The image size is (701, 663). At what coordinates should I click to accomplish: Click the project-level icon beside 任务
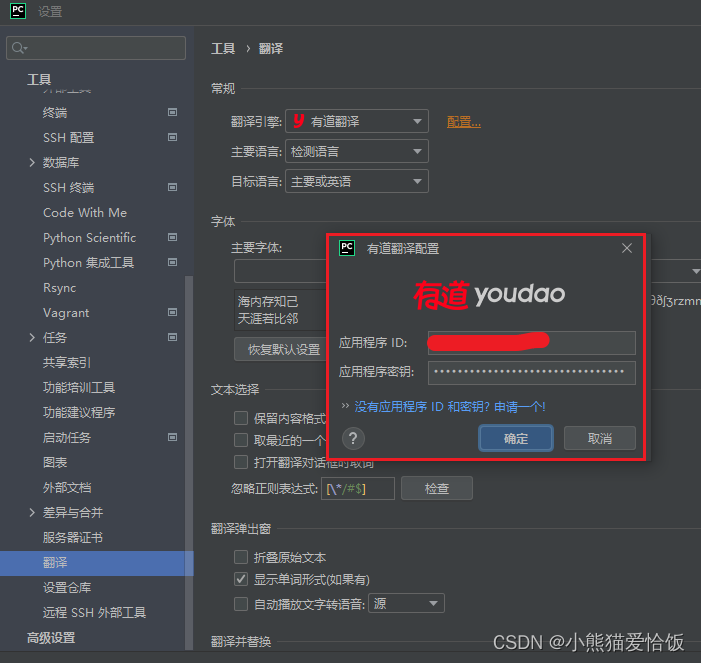172,337
